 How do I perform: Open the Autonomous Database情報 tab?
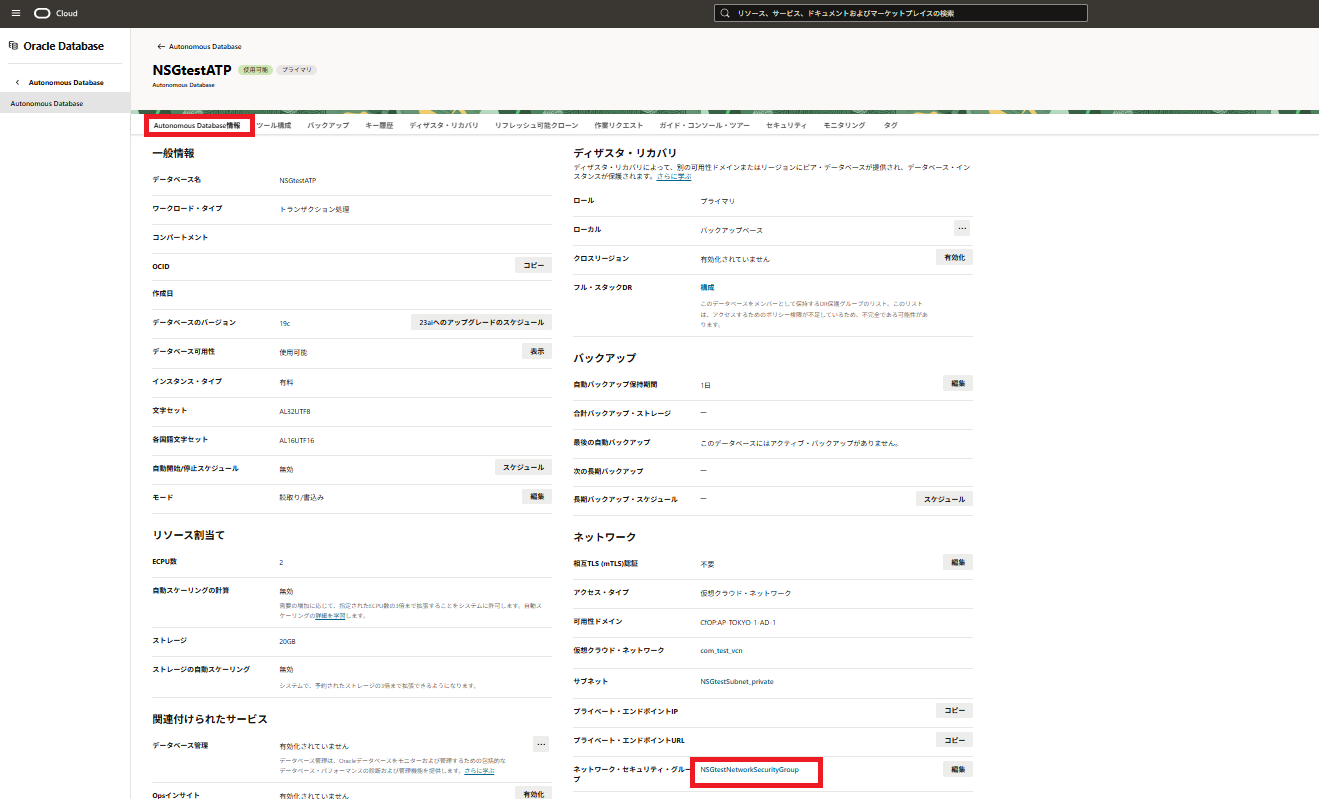tap(197, 126)
